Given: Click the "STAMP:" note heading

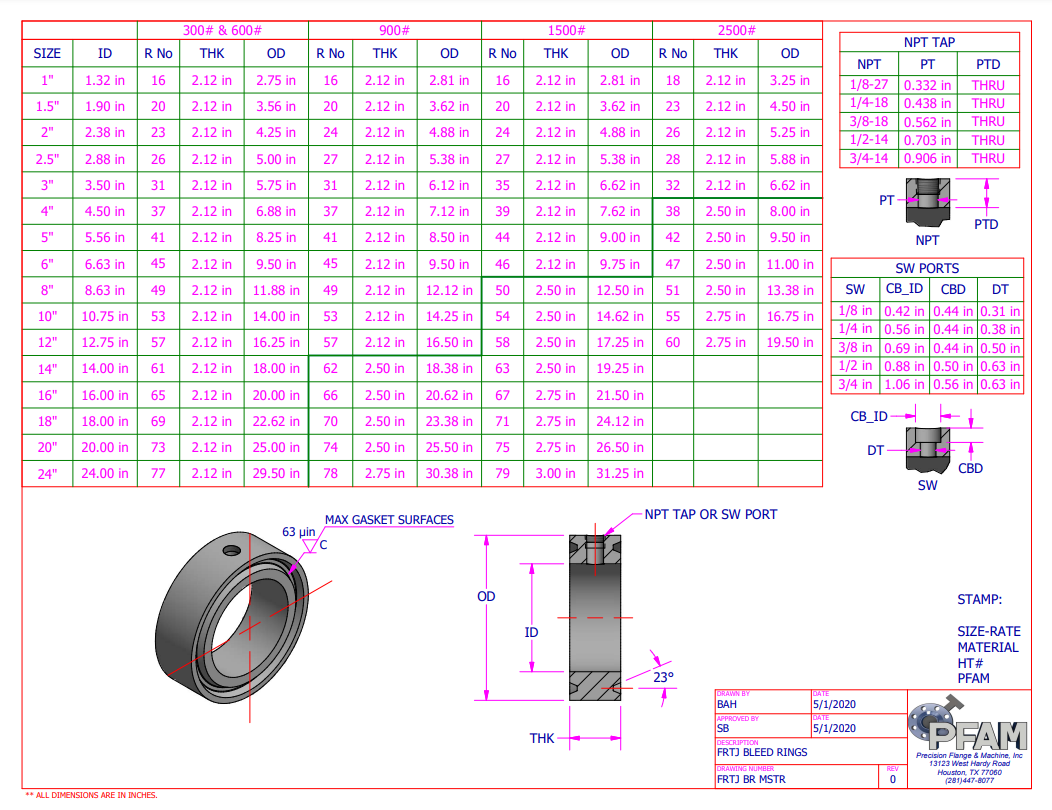Looking at the screenshot, I should point(979,600).
